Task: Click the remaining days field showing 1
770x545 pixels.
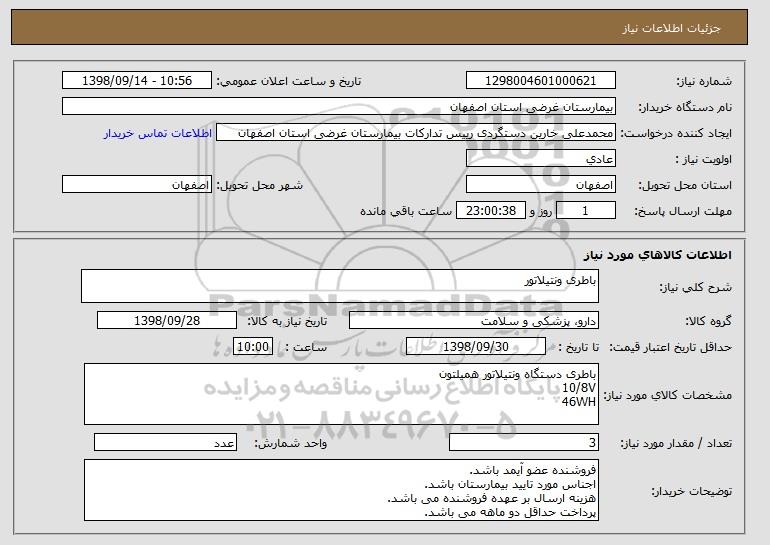Action: [x=585, y=211]
